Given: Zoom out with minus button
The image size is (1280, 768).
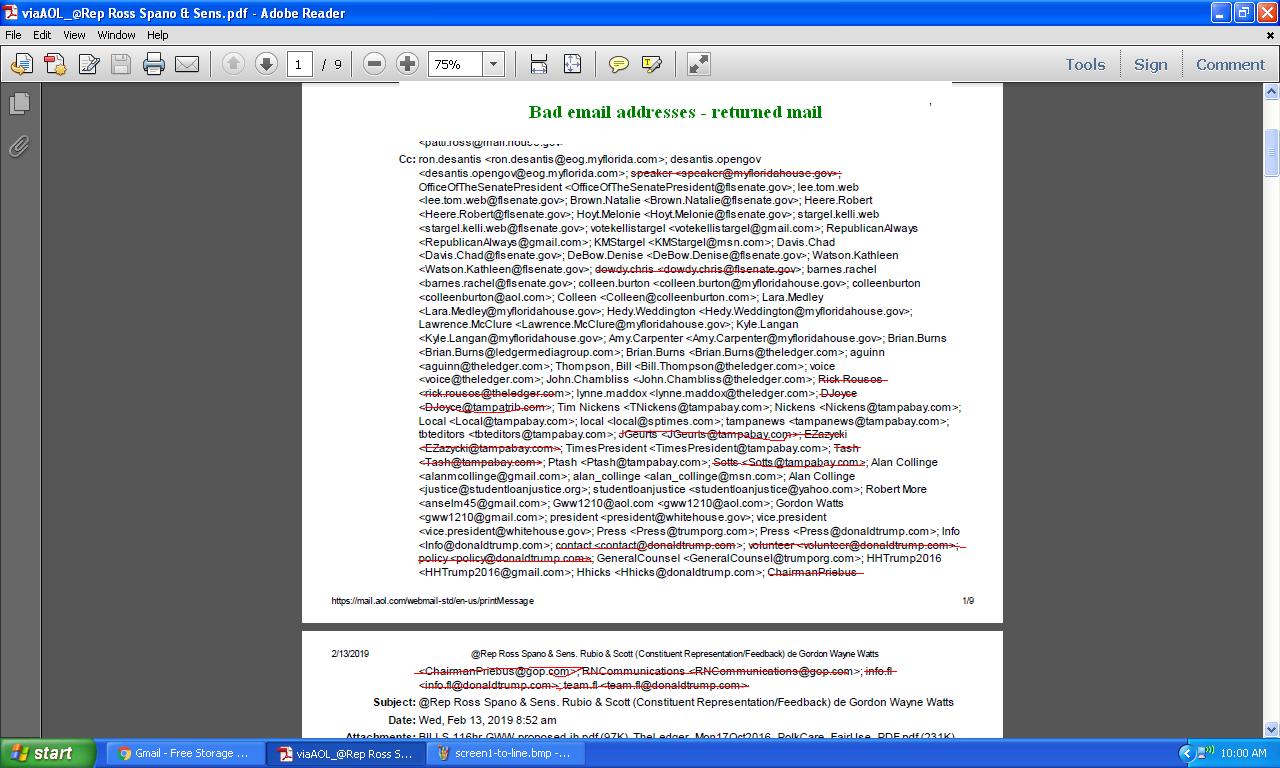Looking at the screenshot, I should click(x=374, y=64).
